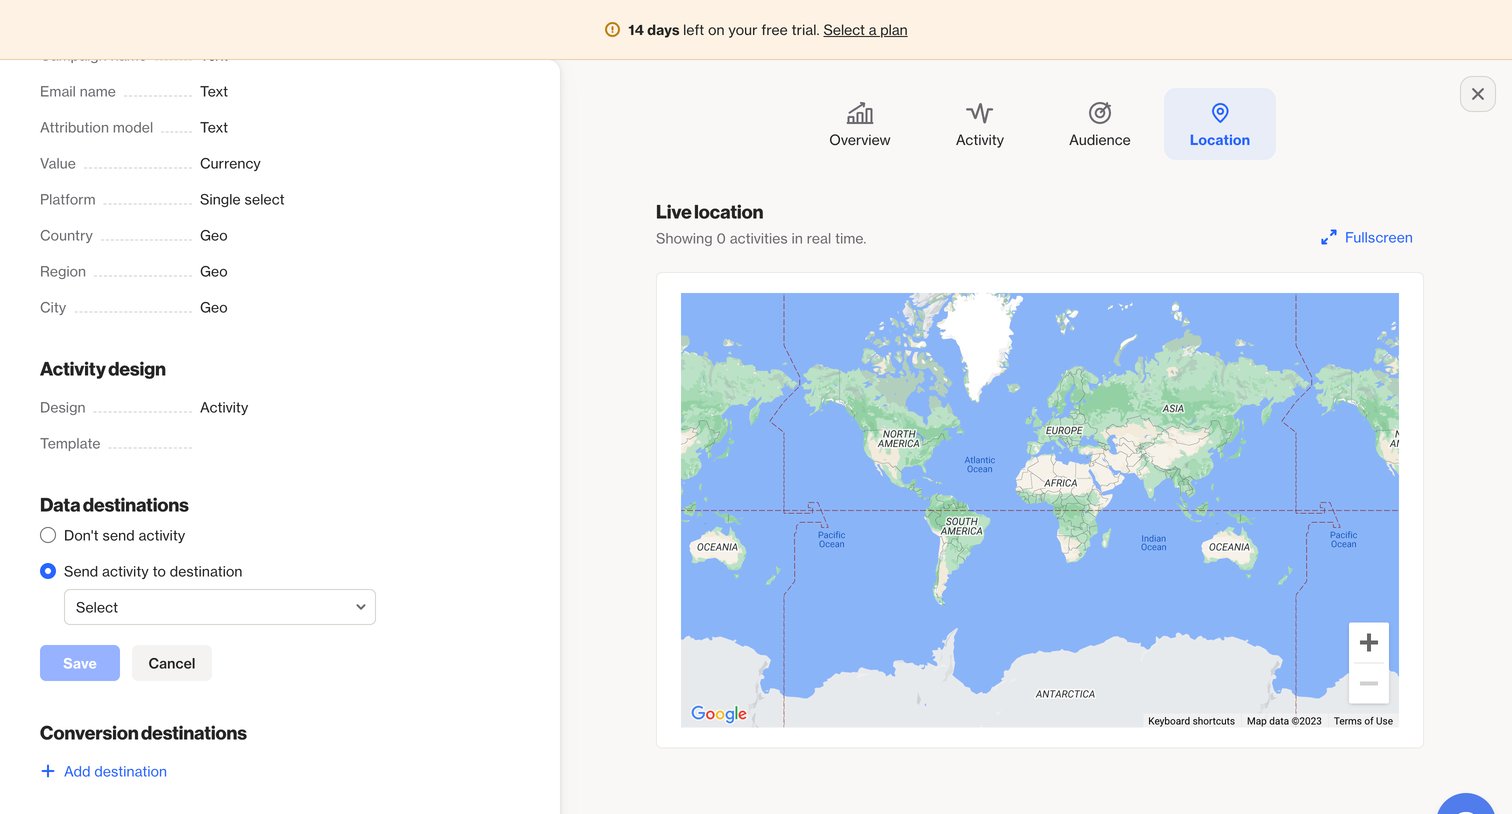Click the 'Email name' field label

pyautogui.click(x=78, y=91)
